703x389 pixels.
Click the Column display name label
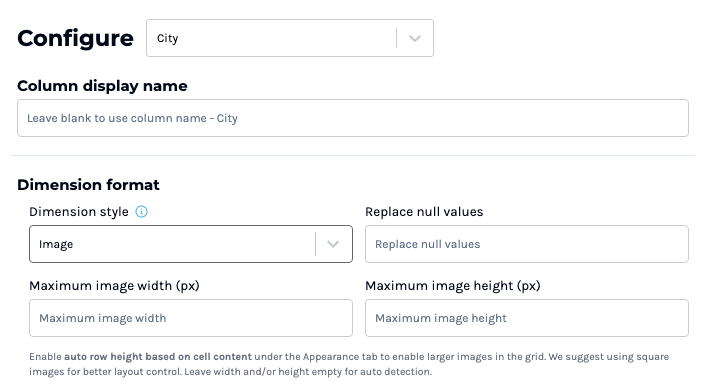coord(102,86)
